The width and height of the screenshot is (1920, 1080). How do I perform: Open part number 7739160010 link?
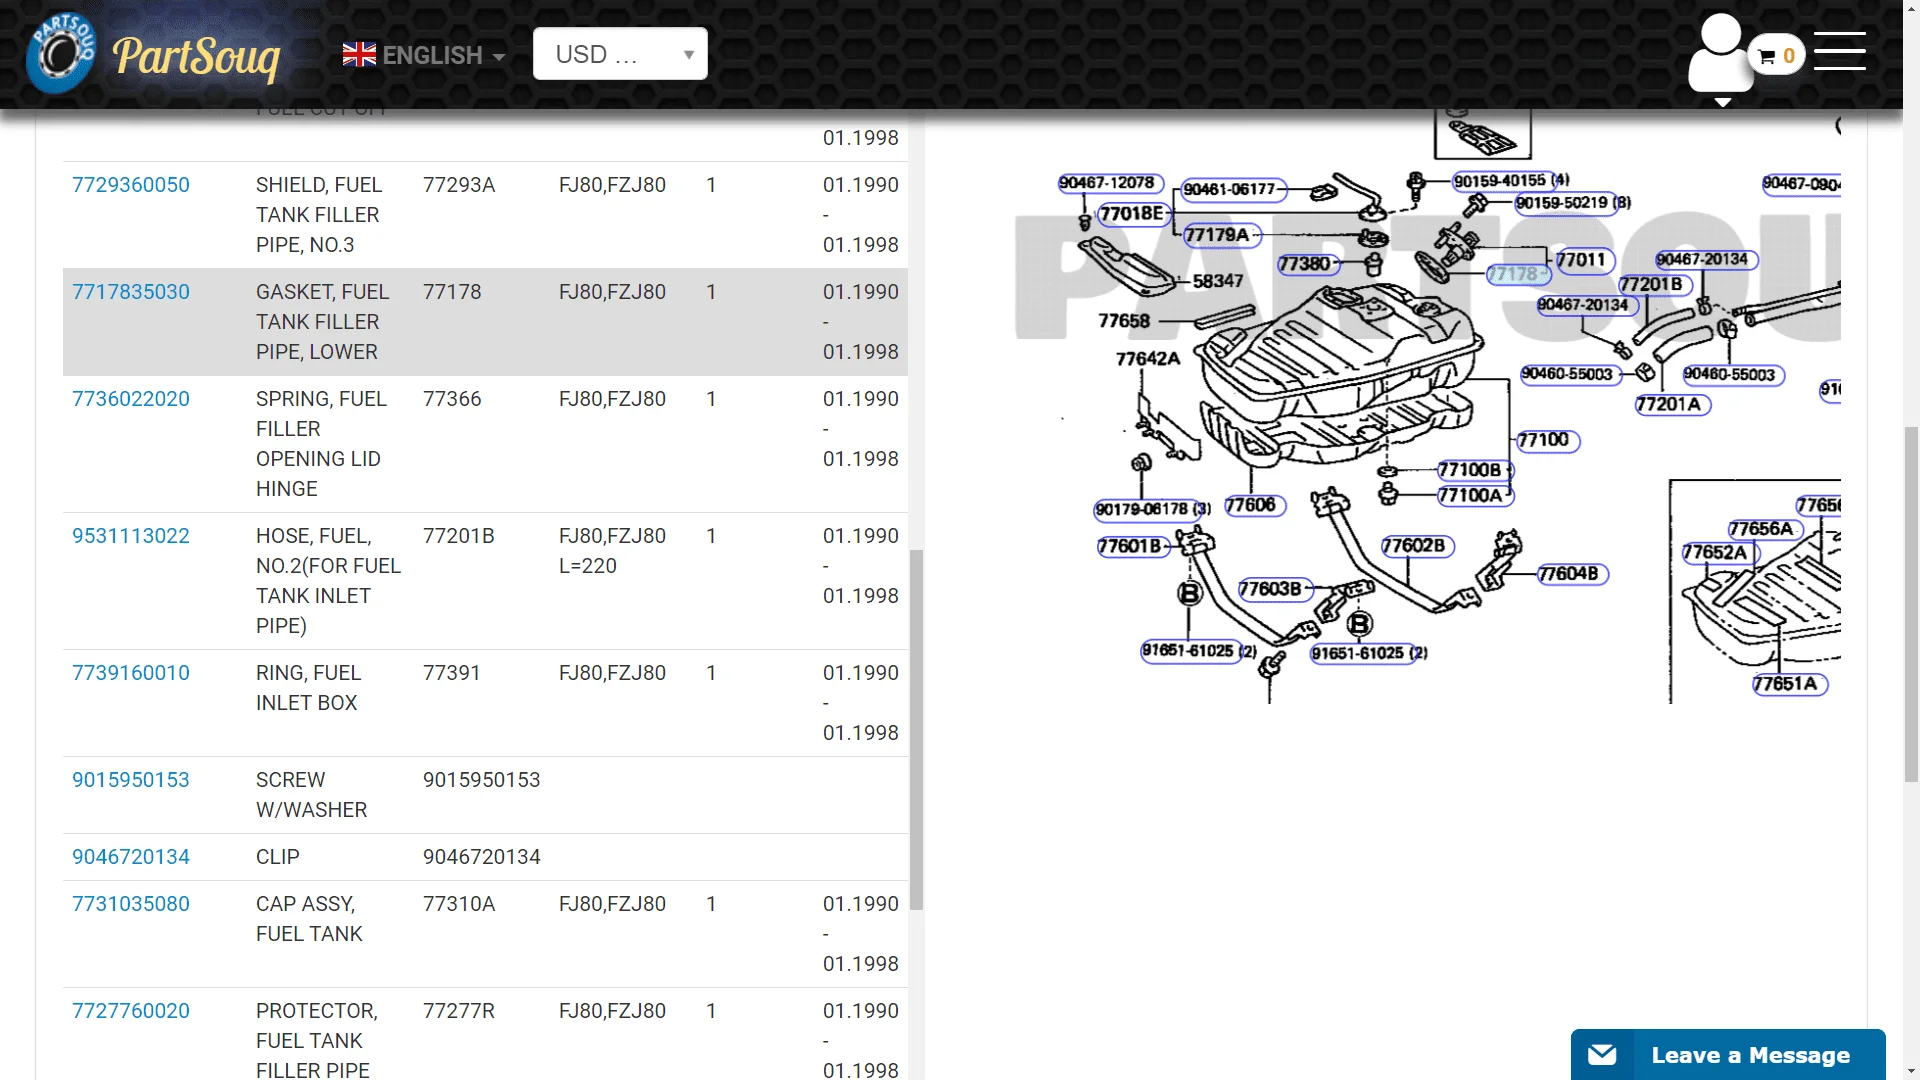131,673
